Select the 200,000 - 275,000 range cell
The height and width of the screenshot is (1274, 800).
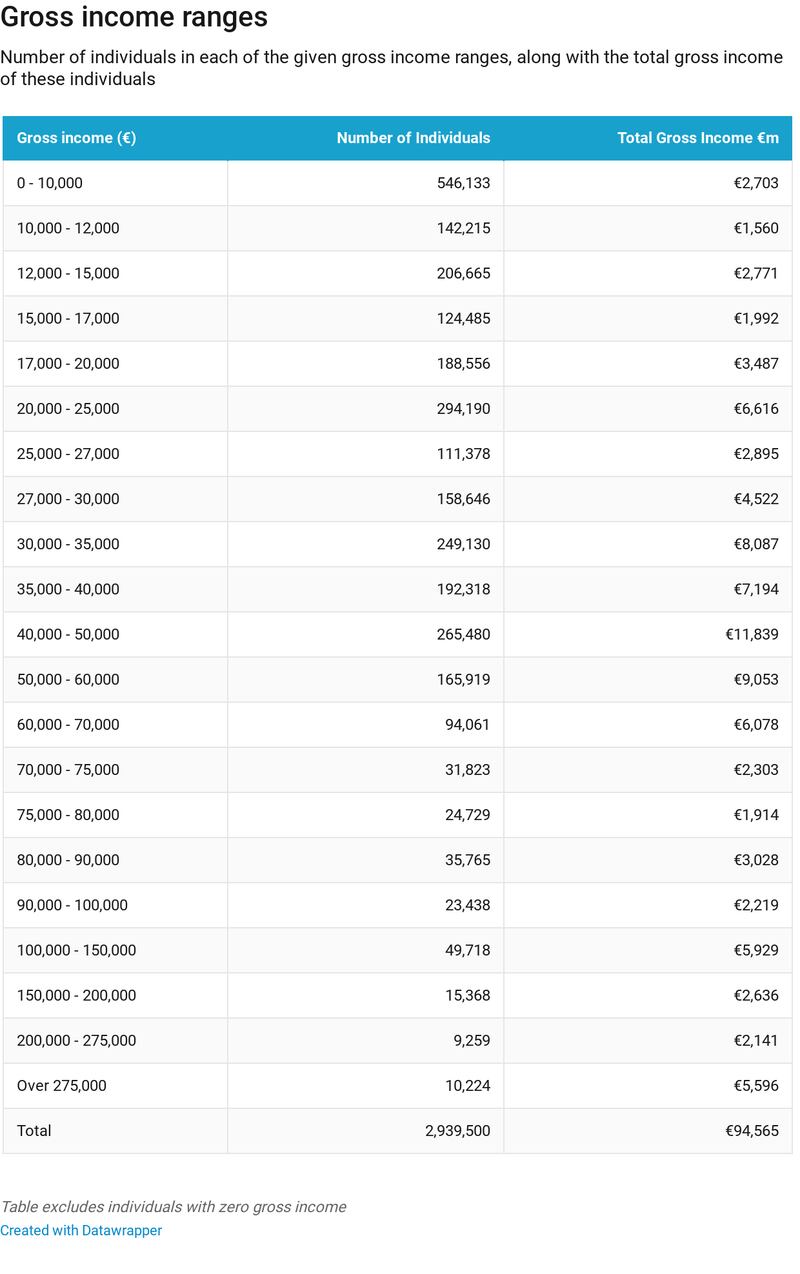click(x=76, y=1040)
